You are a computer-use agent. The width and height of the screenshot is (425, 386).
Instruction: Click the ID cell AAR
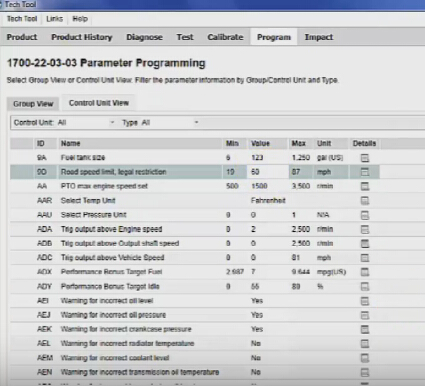pyautogui.click(x=44, y=201)
